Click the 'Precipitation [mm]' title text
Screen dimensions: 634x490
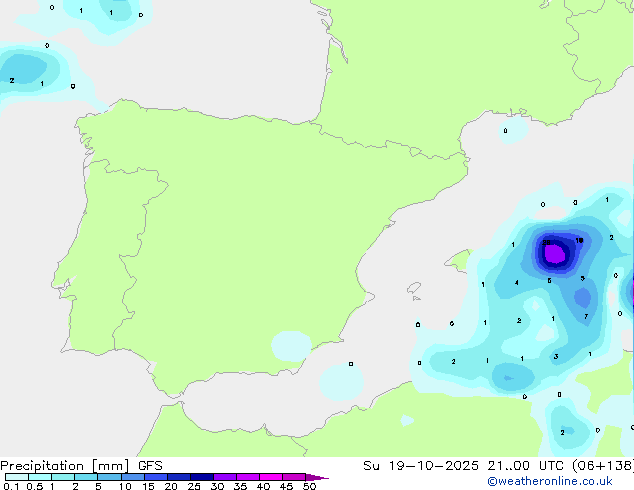pos(65,466)
